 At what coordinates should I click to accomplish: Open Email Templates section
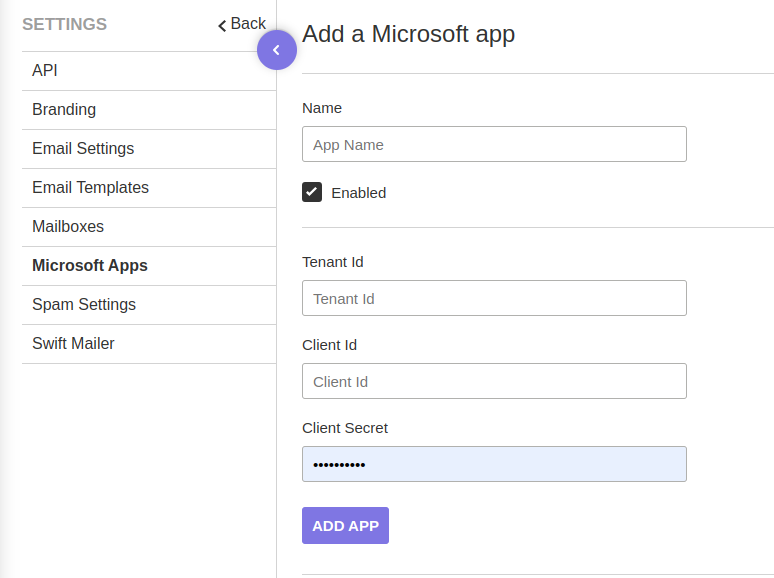click(149, 188)
